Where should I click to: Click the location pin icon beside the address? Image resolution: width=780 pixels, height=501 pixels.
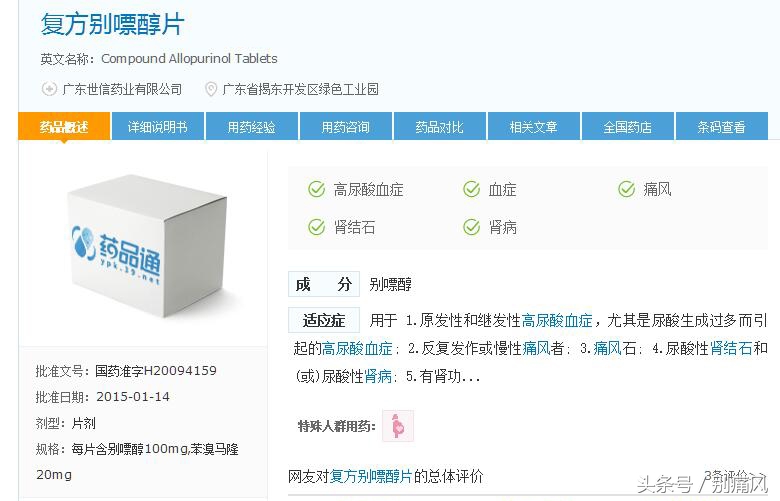[211, 90]
